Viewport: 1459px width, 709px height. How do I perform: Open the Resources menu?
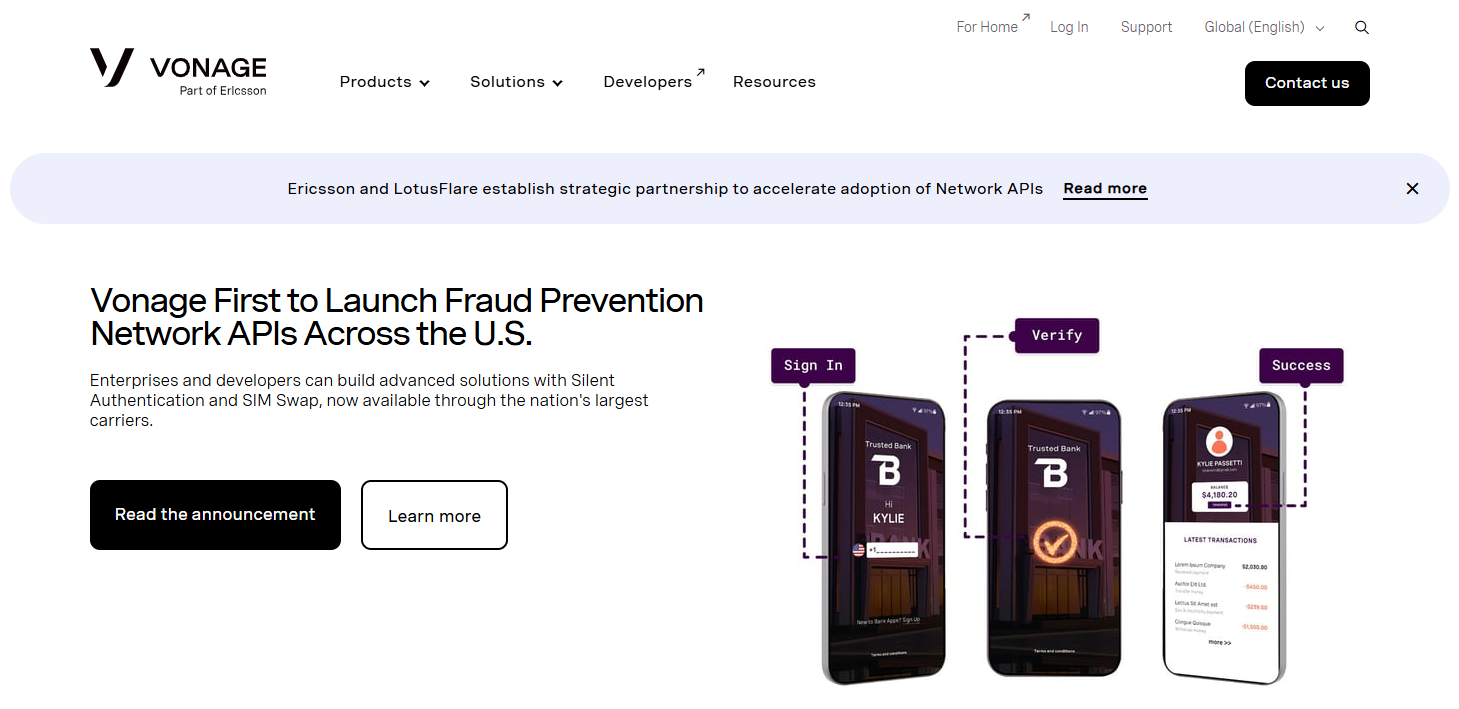click(774, 81)
